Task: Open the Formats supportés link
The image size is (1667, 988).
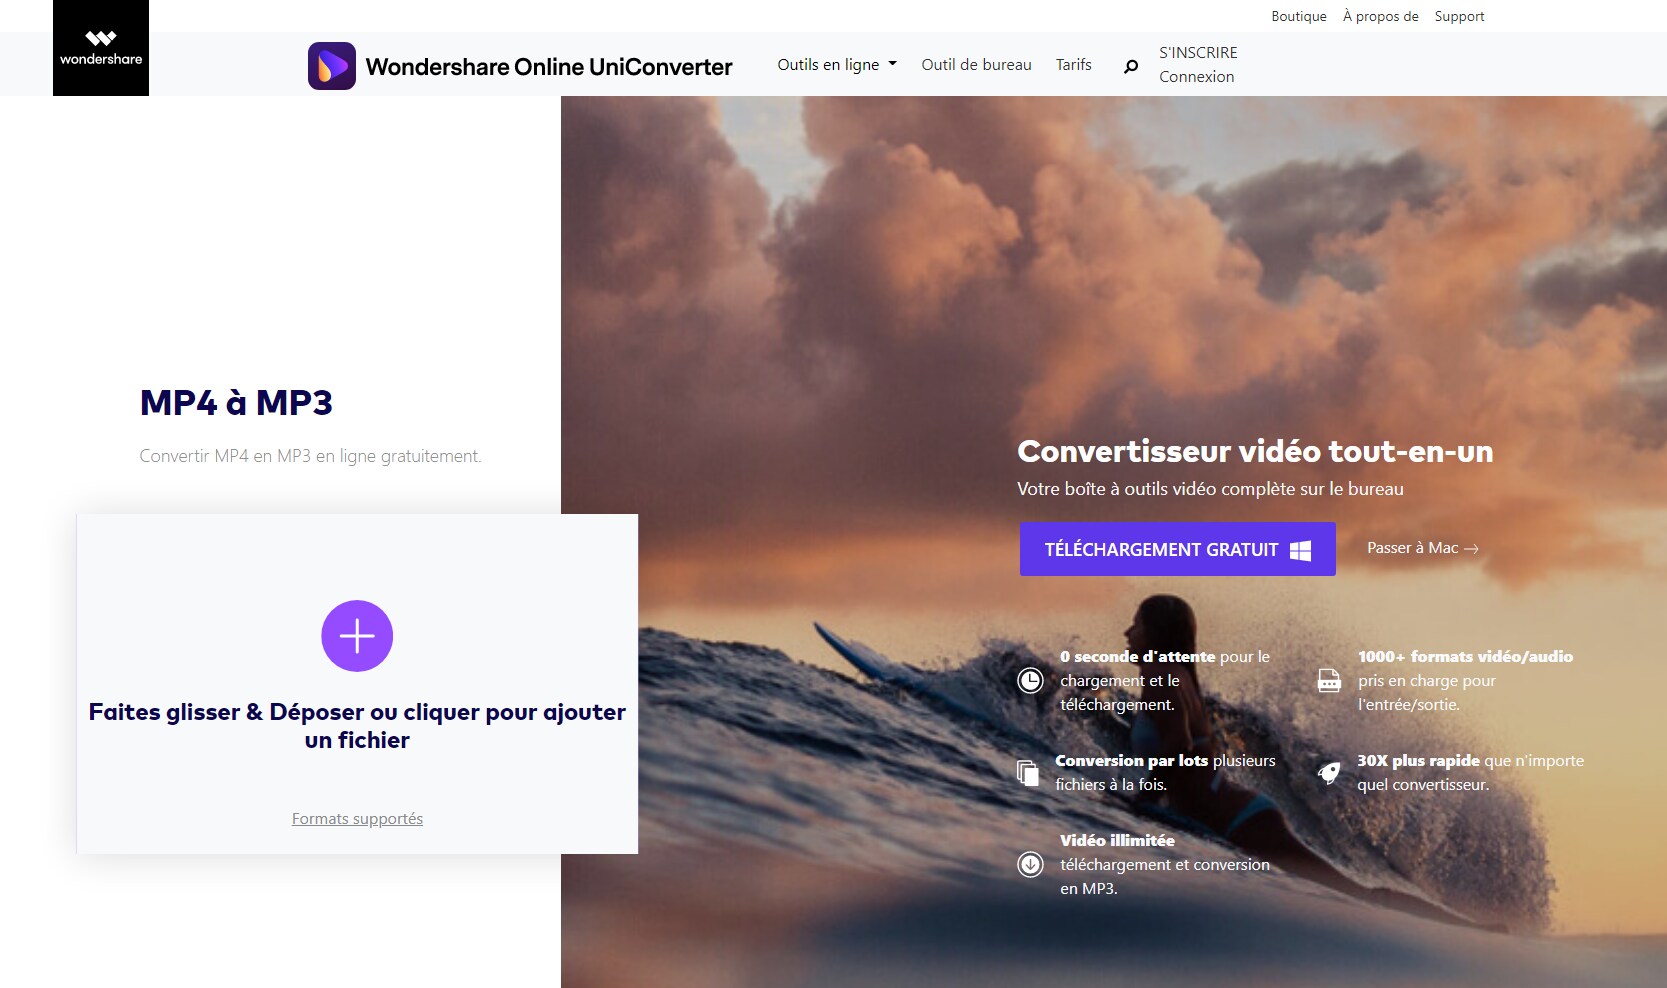Action: click(357, 818)
